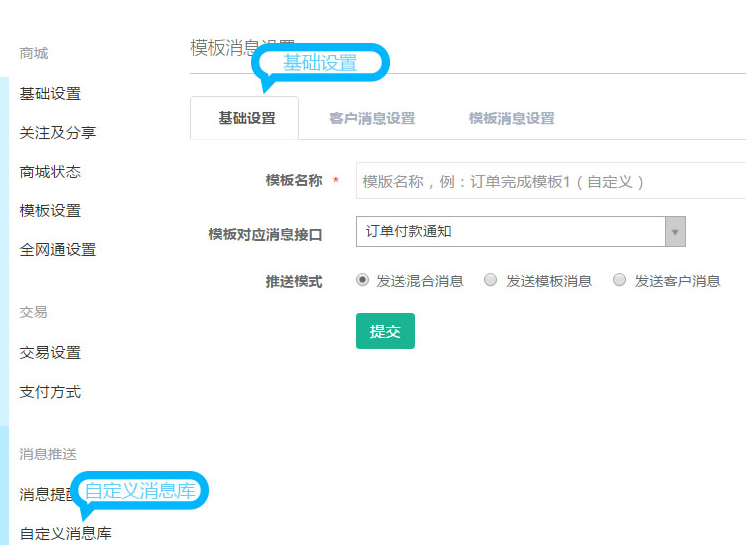
Task: Open the 商城状态 sidebar item
Action: tap(50, 172)
